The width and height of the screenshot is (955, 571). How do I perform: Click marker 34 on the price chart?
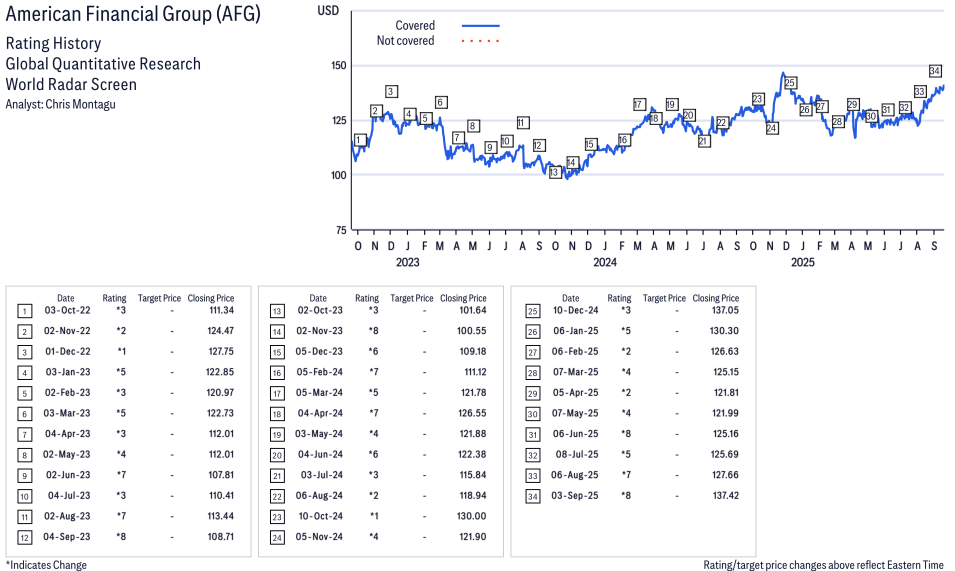pos(935,71)
